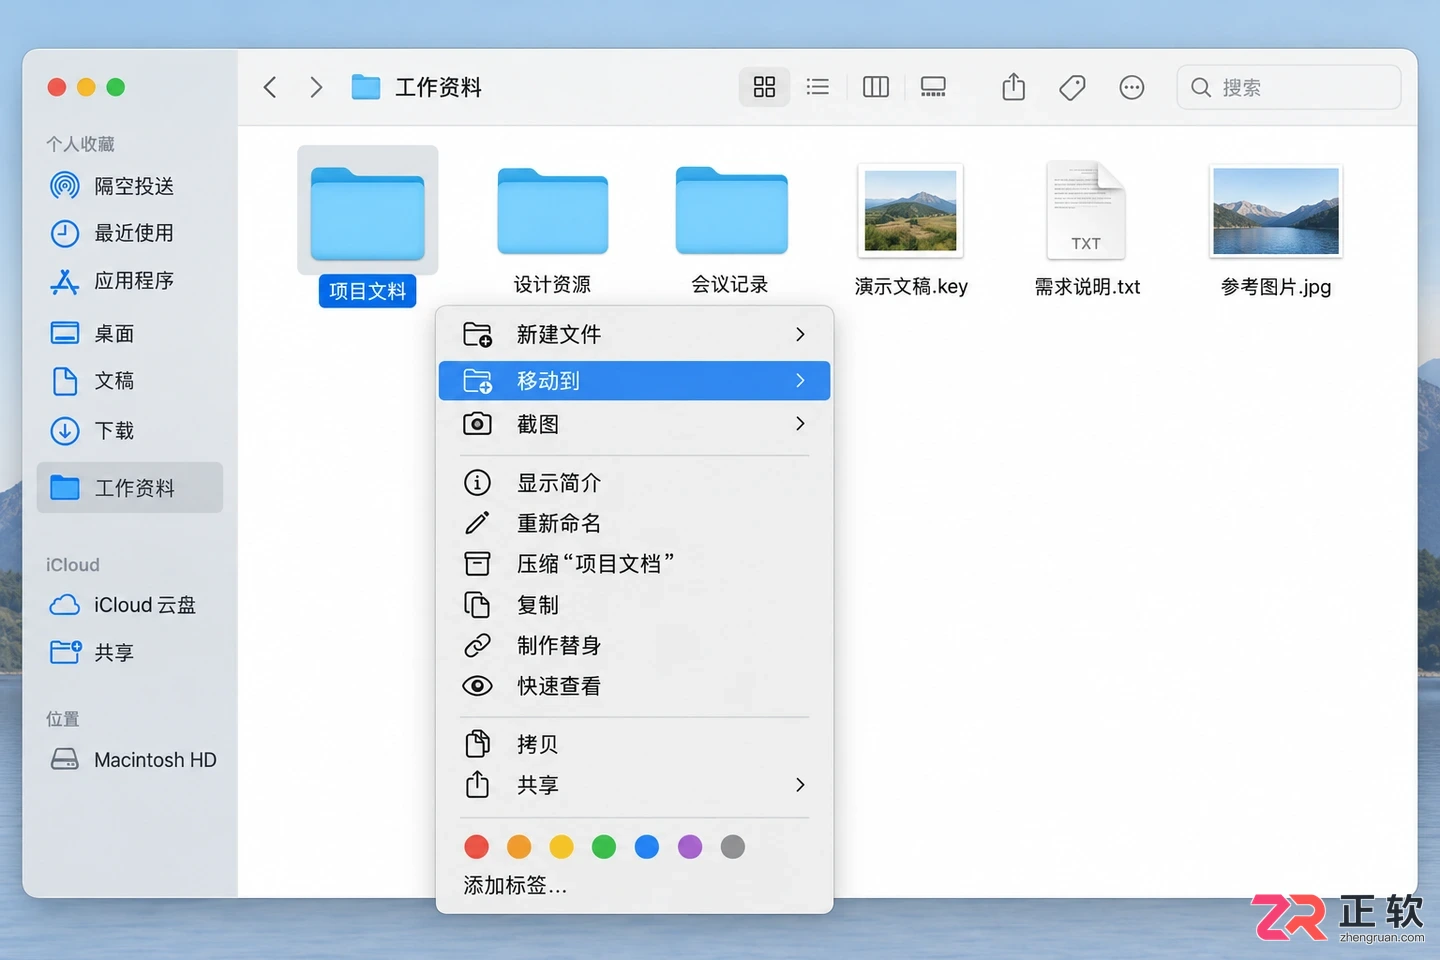Choose 压缩“项目文档” menu entry

coord(634,564)
